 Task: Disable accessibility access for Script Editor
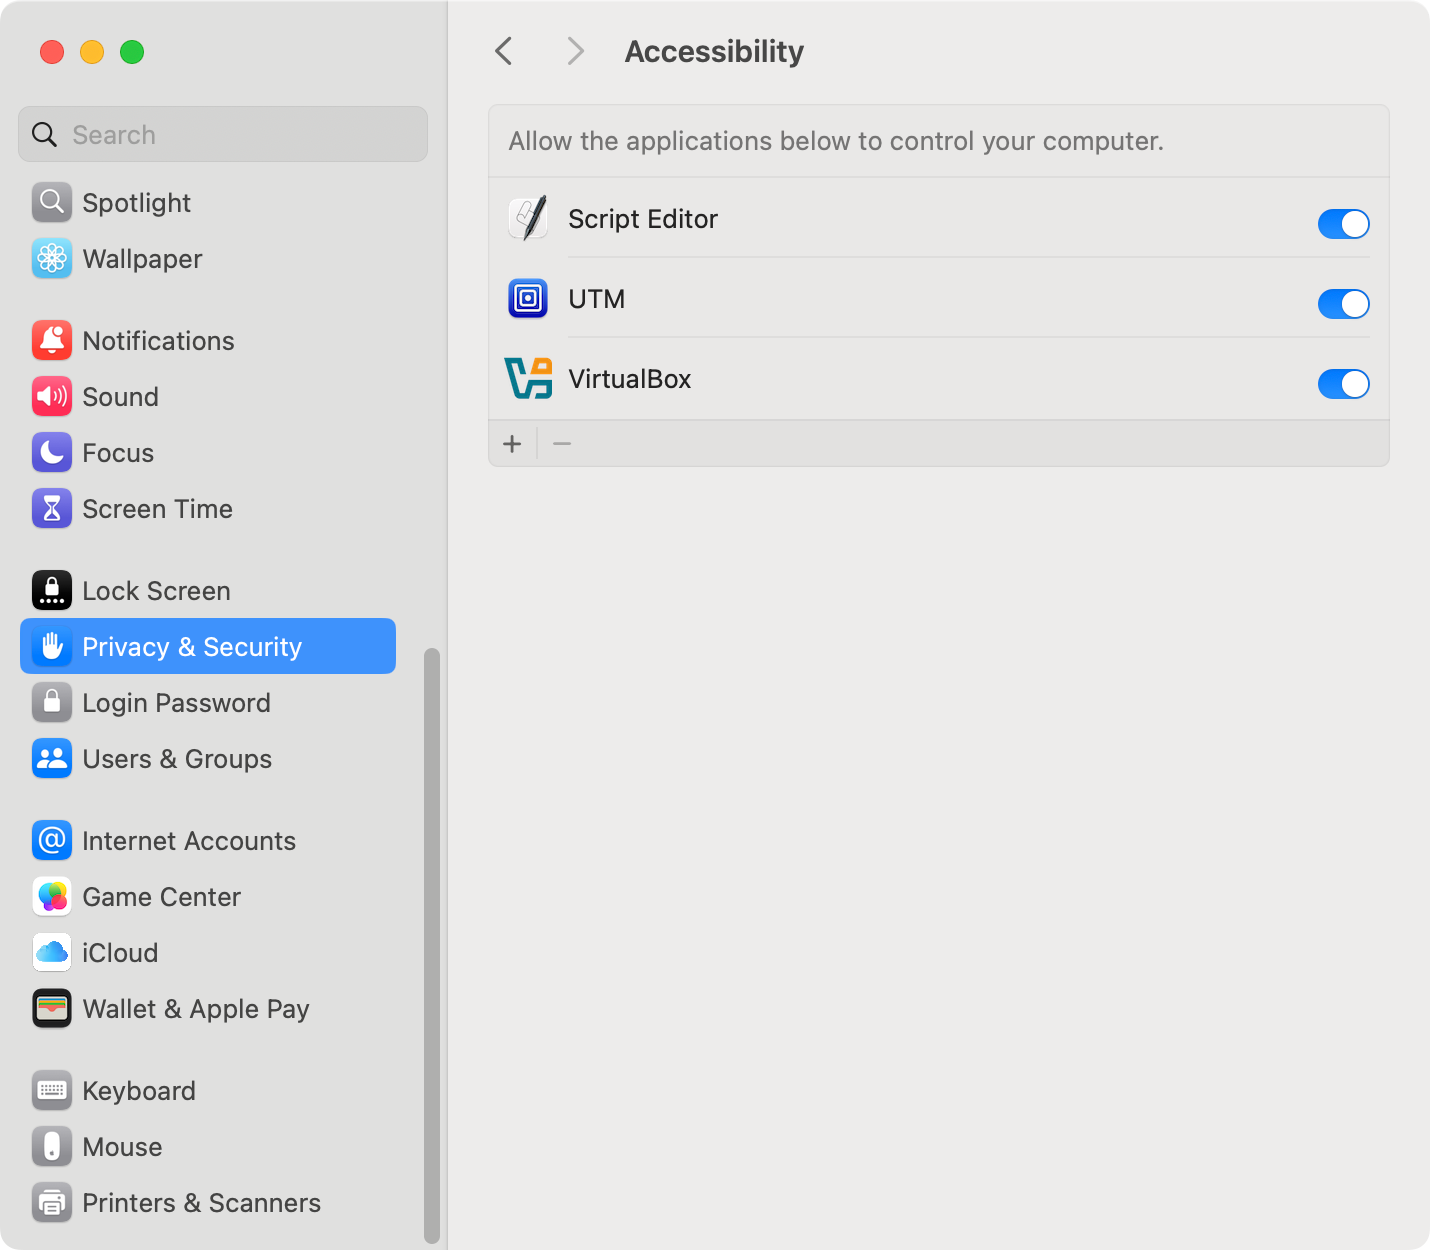[x=1343, y=224]
